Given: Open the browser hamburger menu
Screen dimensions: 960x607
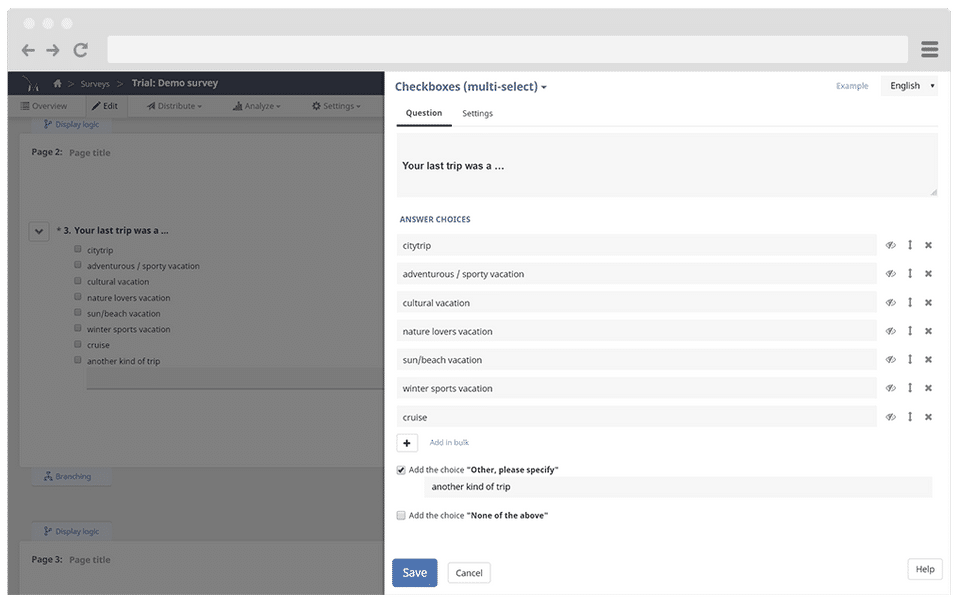Looking at the screenshot, I should 929,50.
